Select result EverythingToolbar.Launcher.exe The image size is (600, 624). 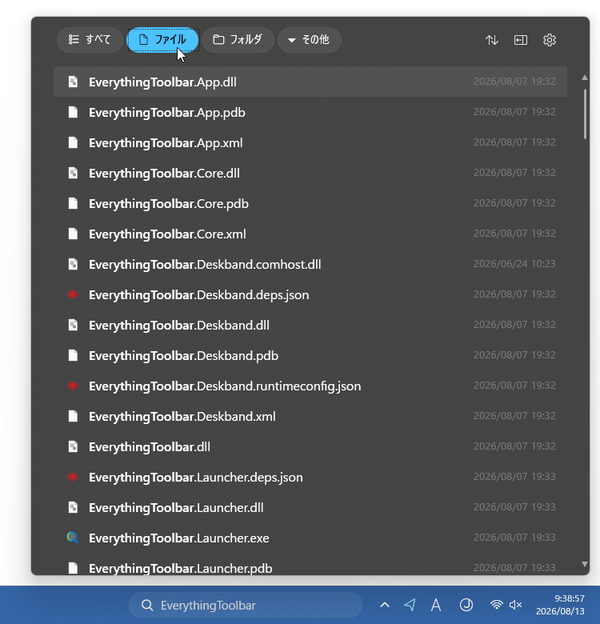click(x=310, y=538)
